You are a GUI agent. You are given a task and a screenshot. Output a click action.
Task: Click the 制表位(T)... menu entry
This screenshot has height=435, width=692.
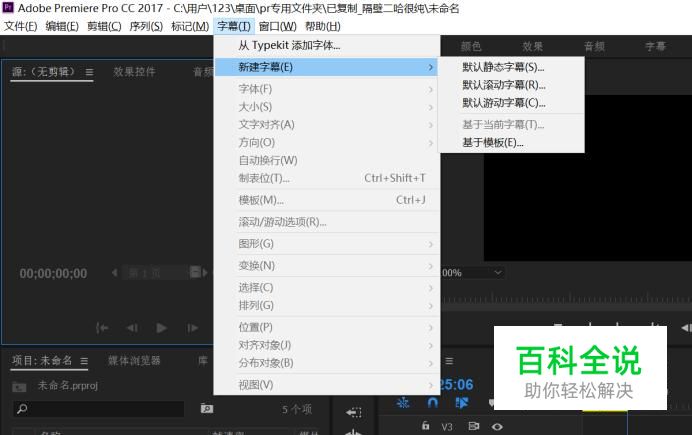coord(327,178)
